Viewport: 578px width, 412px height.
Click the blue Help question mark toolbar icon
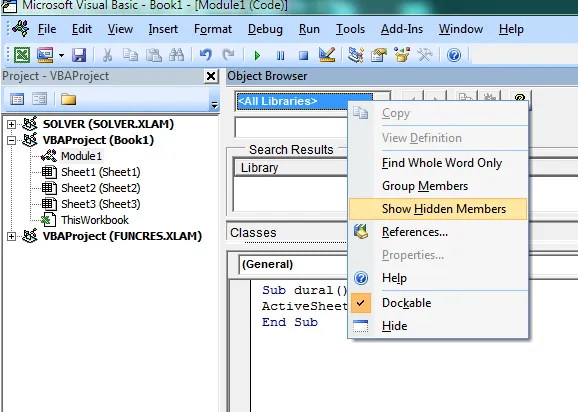pyautogui.click(x=454, y=56)
